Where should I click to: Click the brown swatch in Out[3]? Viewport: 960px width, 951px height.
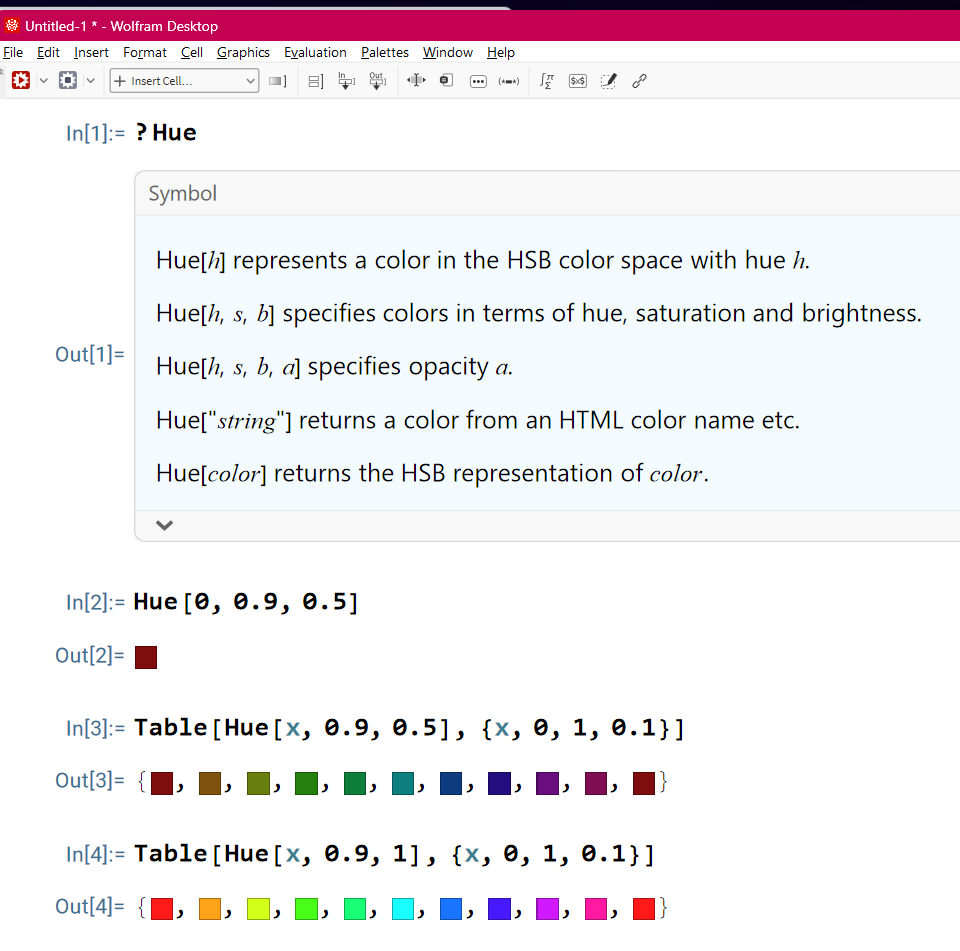point(210,783)
